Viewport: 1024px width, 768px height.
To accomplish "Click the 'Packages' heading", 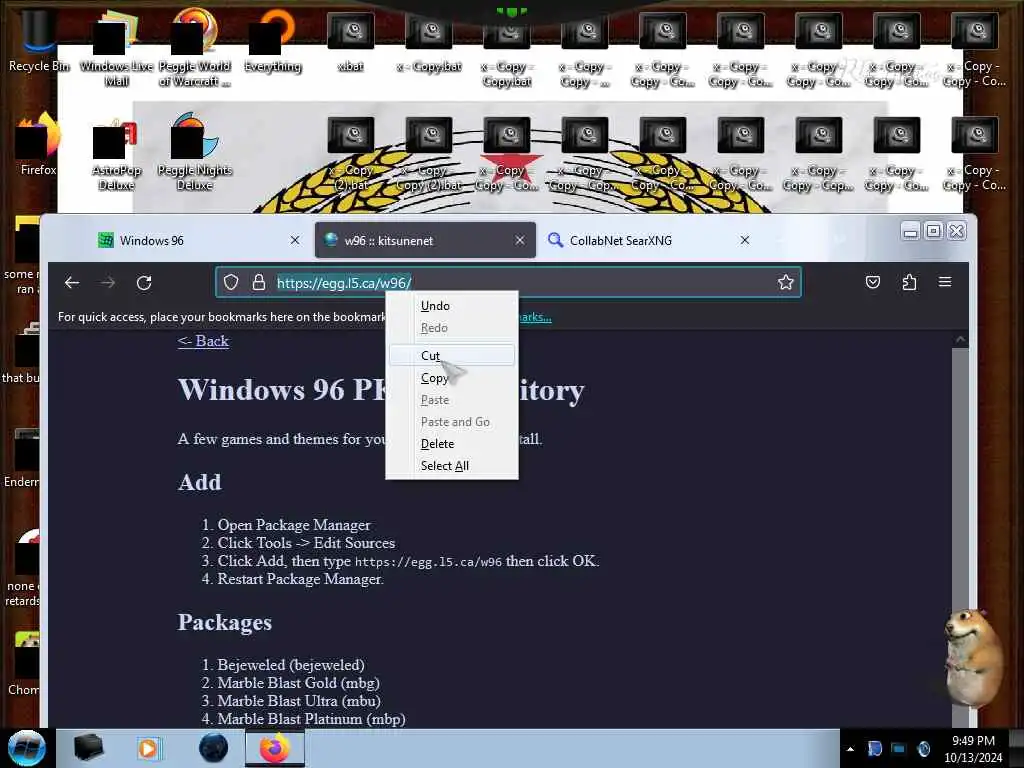I will pyautogui.click(x=225, y=622).
